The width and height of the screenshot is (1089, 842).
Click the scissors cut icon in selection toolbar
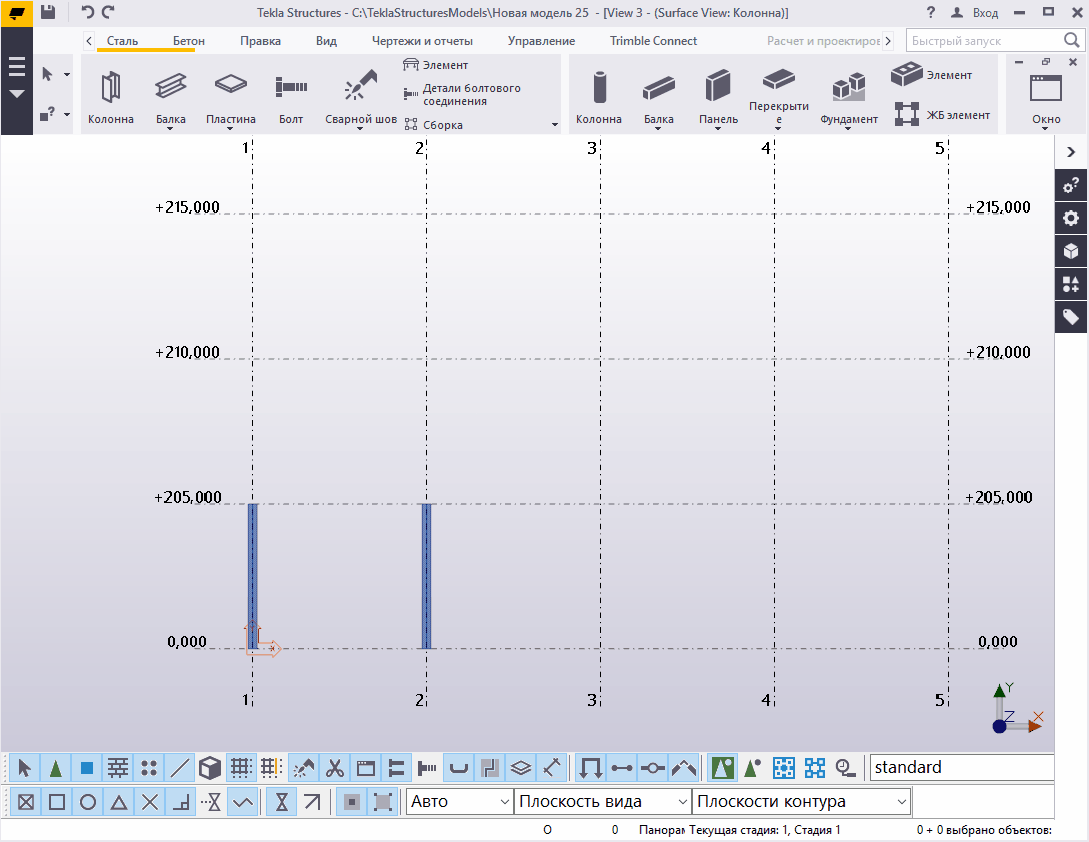click(335, 768)
